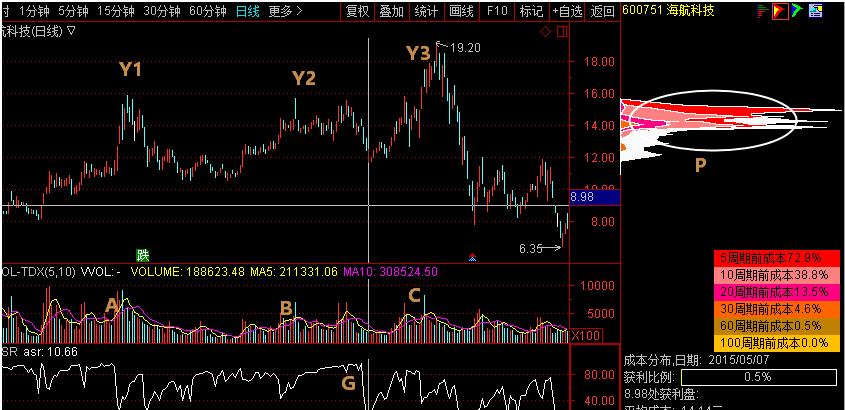Image resolution: width=845 pixels, height=410 pixels.
Task: Click the green 跌 marker below the chart
Action: (x=142, y=255)
